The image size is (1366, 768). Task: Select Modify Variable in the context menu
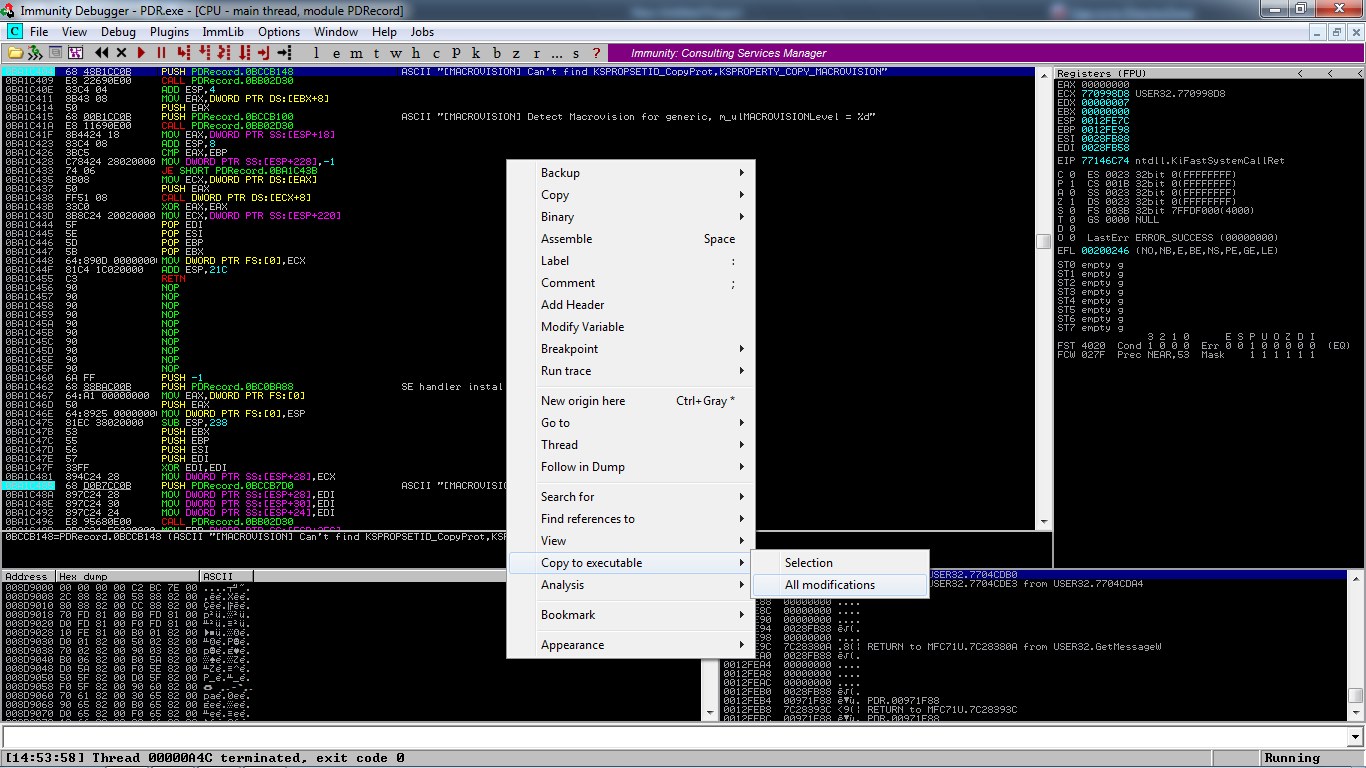click(631, 327)
